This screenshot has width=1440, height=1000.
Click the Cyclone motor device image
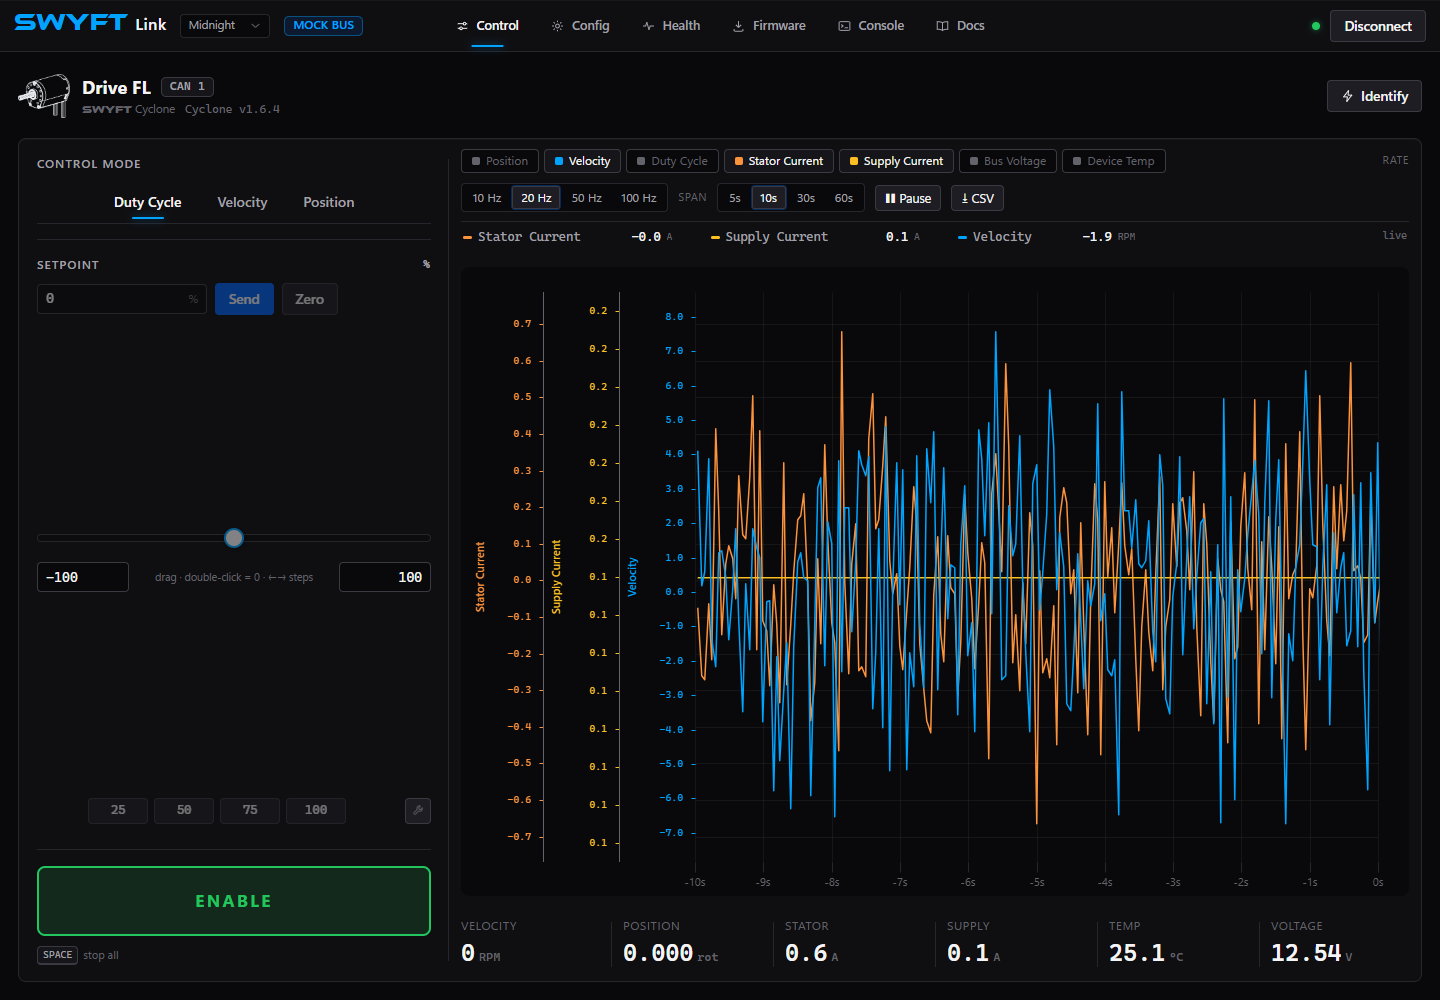[x=45, y=95]
